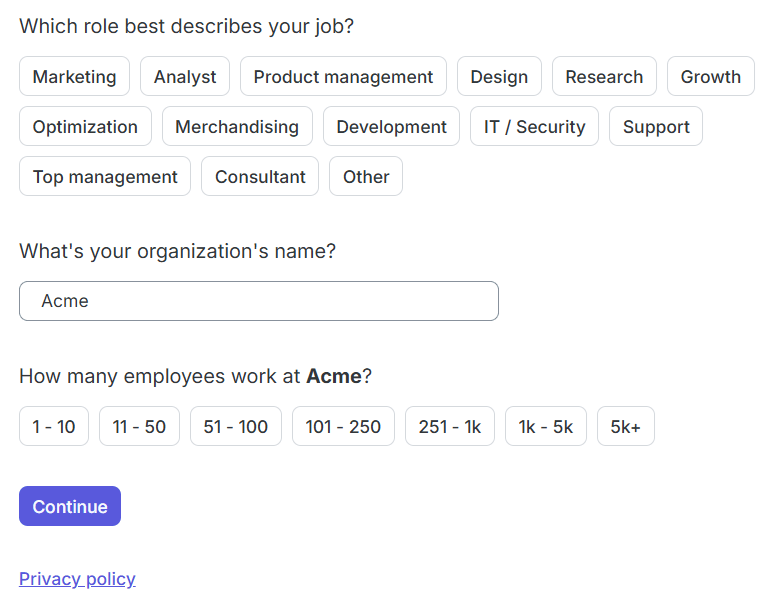Select the Merchandising role
Image resolution: width=773 pixels, height=597 pixels.
click(237, 126)
